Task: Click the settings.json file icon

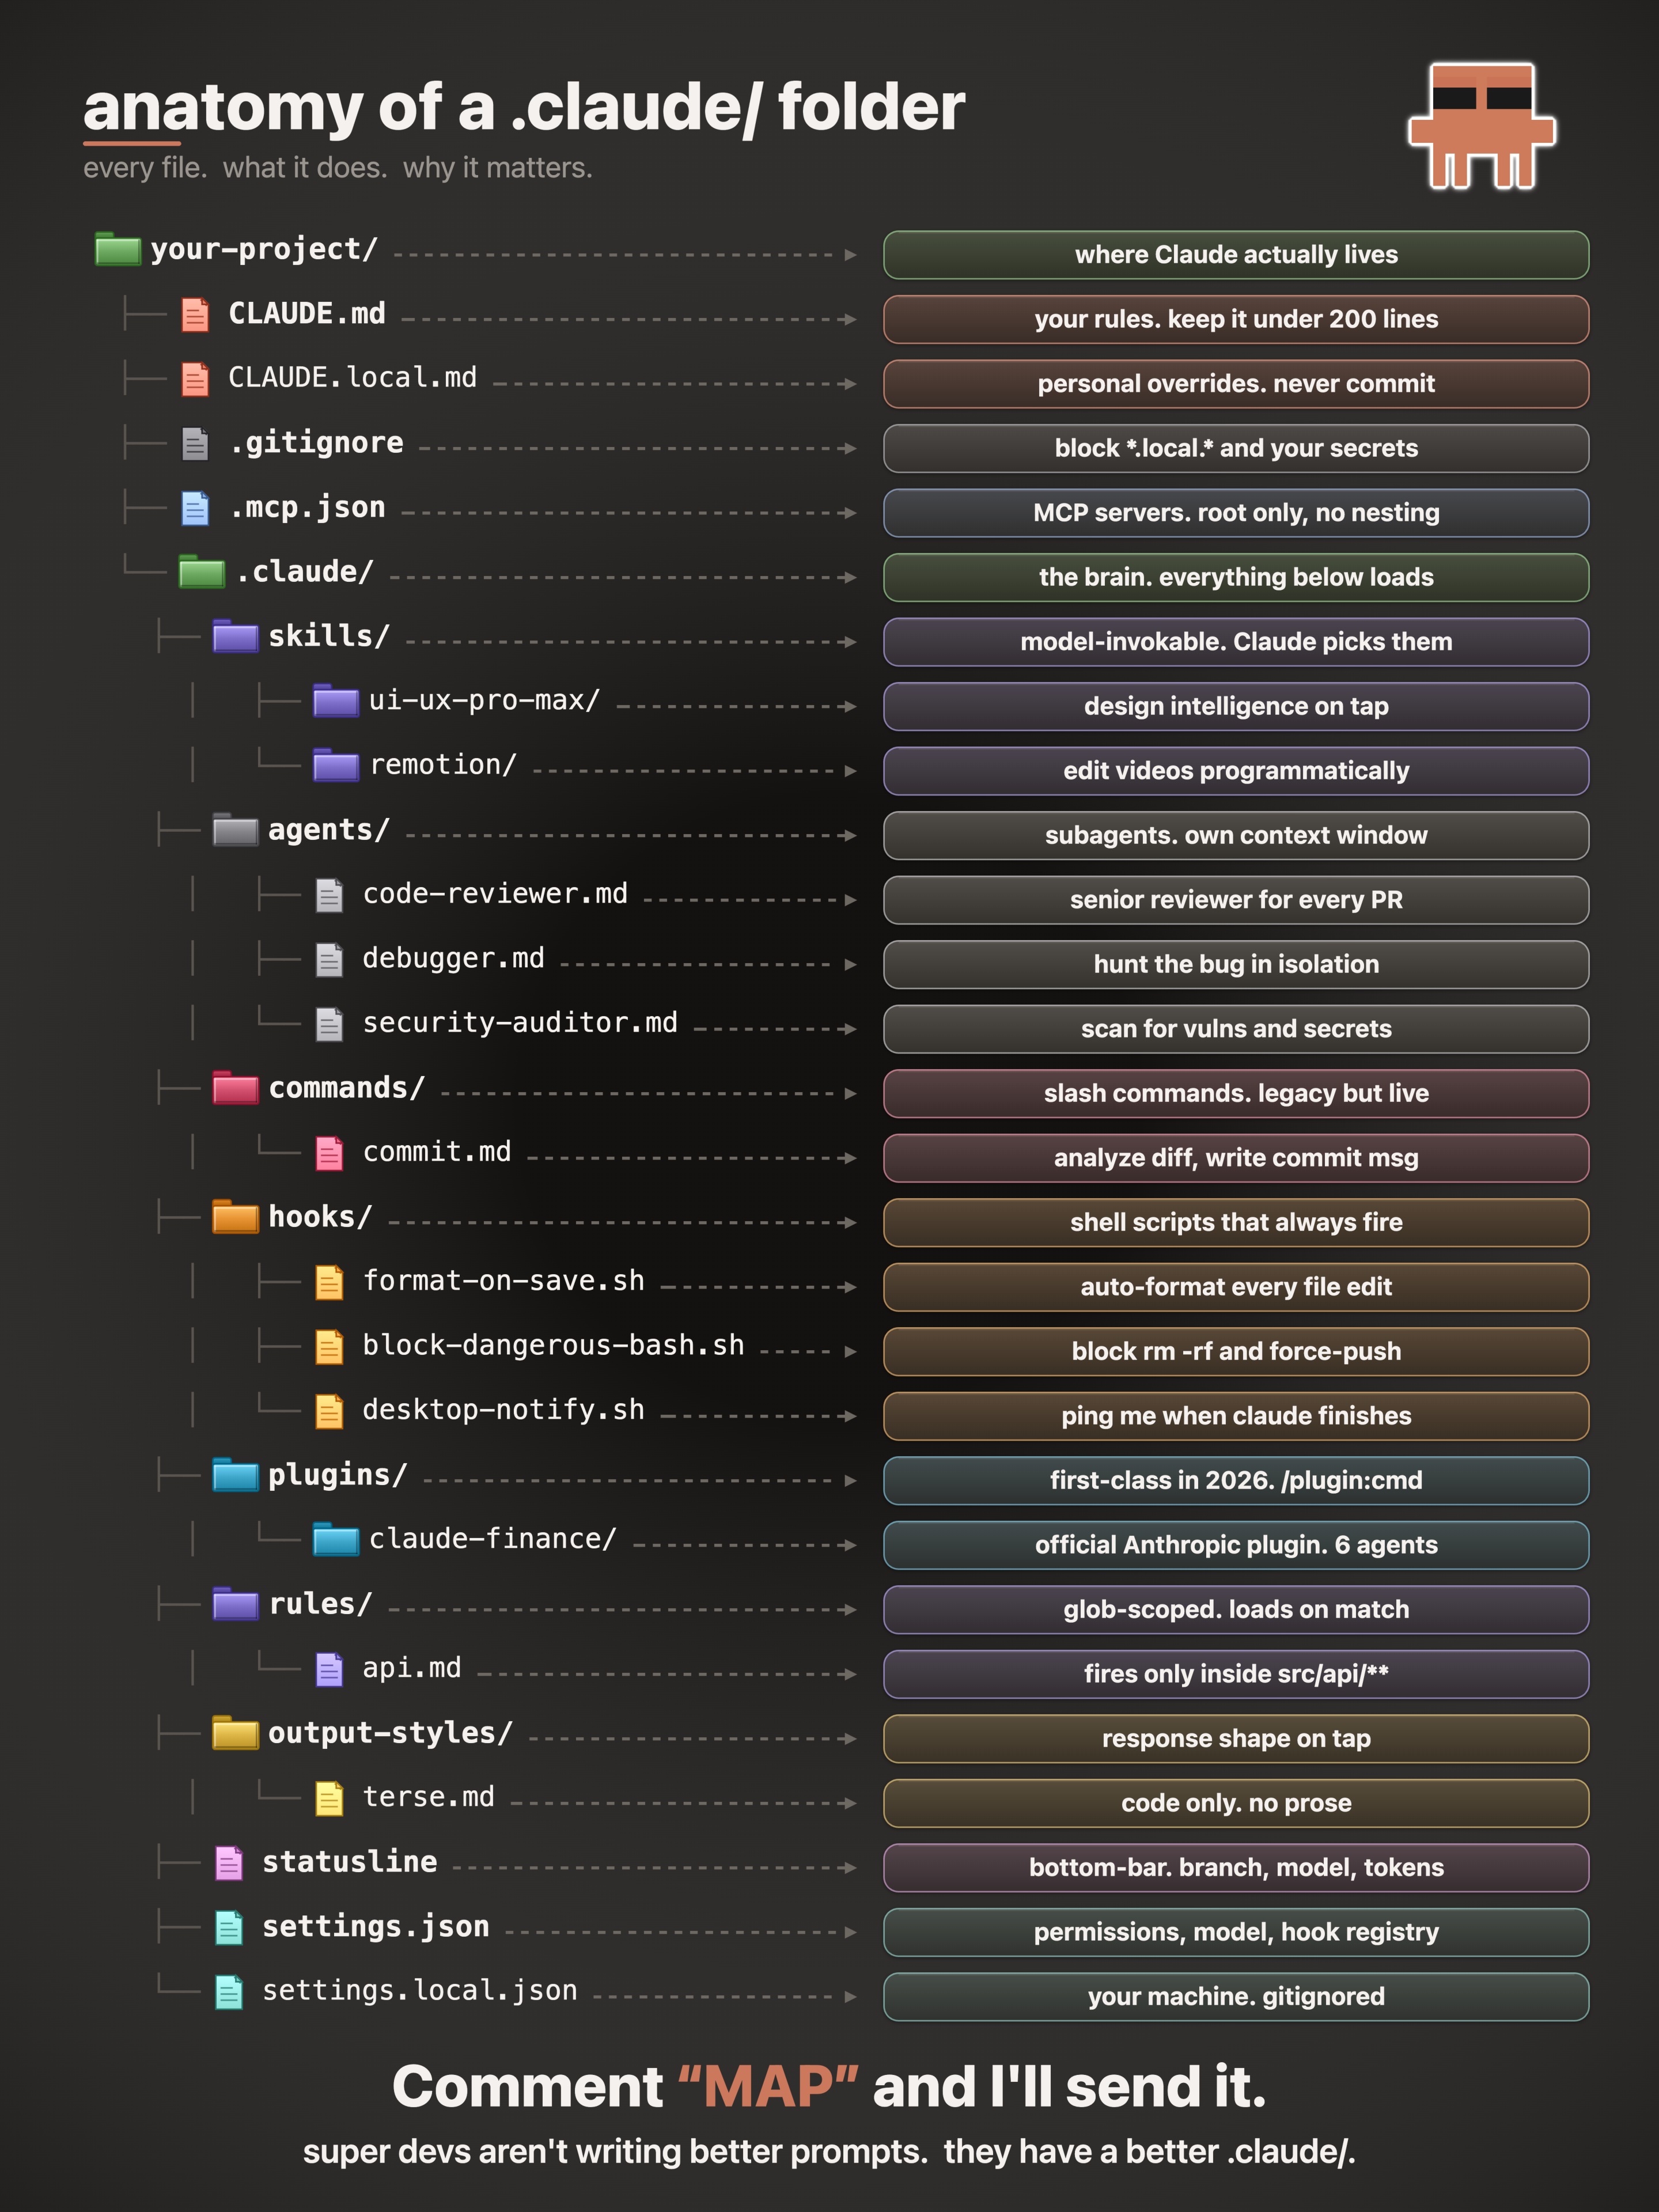Action: (229, 1927)
